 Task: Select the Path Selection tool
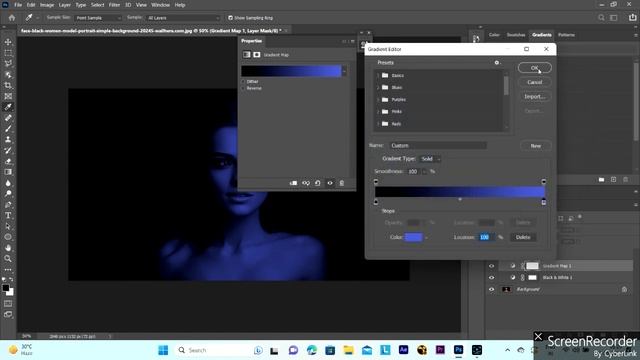(8, 226)
